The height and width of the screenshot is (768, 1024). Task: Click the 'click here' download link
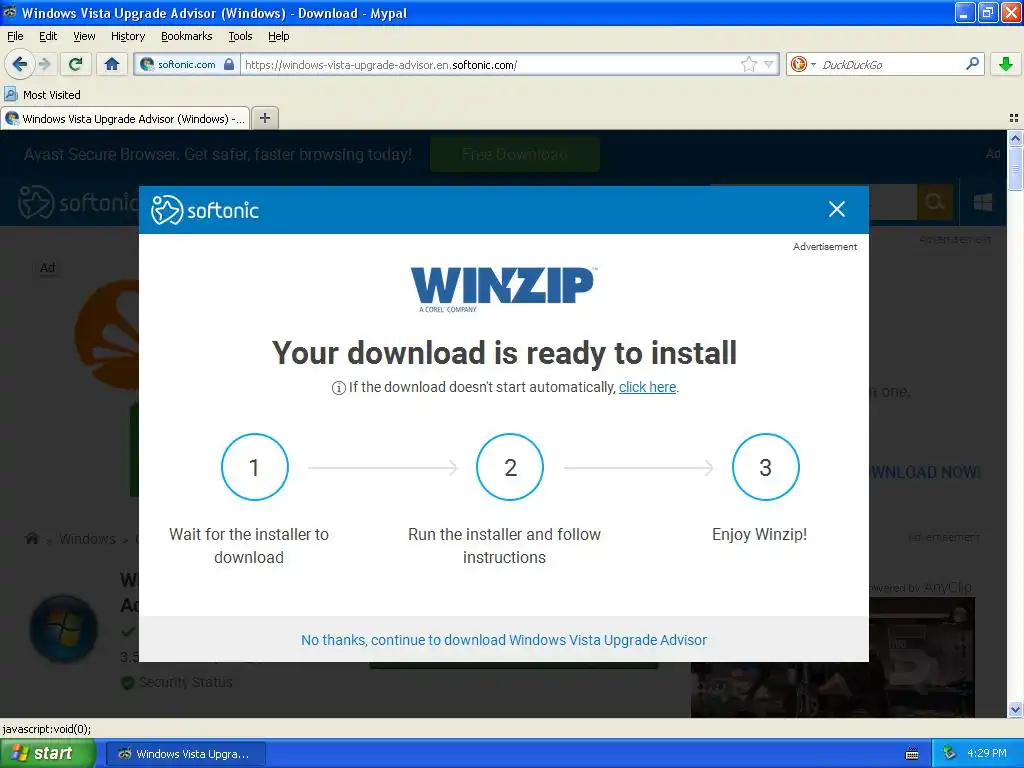647,387
